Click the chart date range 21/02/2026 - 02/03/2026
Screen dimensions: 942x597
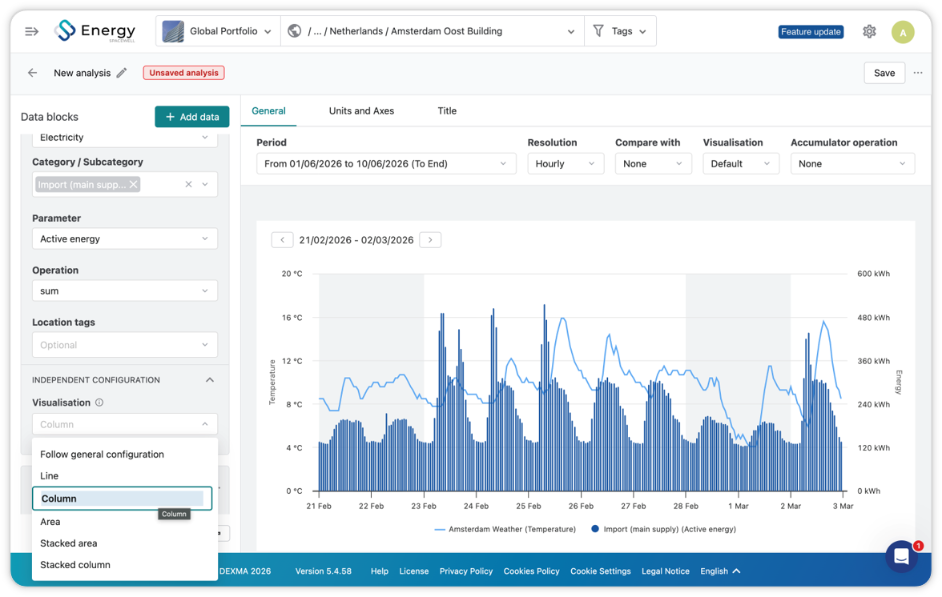(356, 240)
